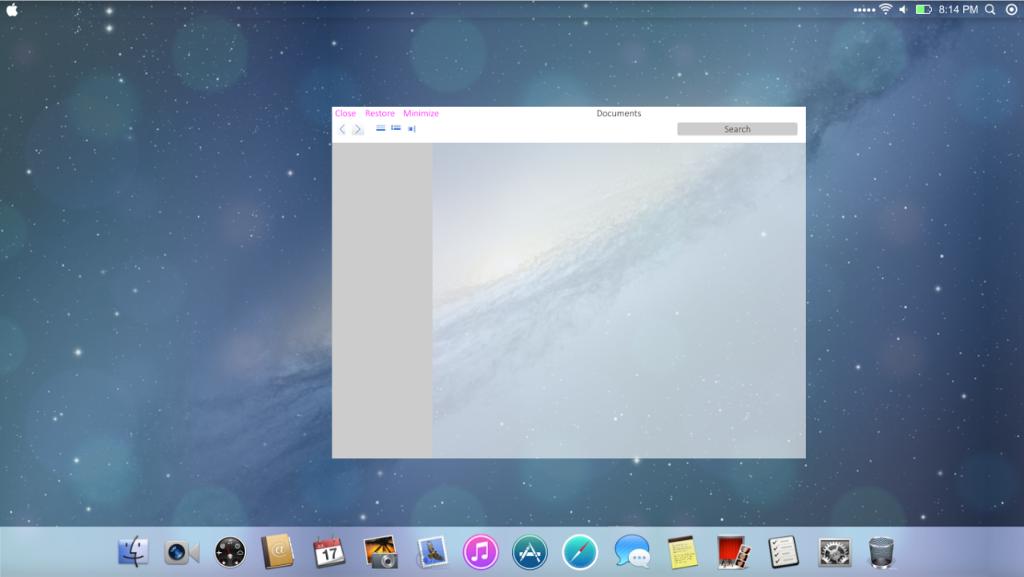Switch to the plain lines view icon
1024x577 pixels.
click(x=380, y=129)
